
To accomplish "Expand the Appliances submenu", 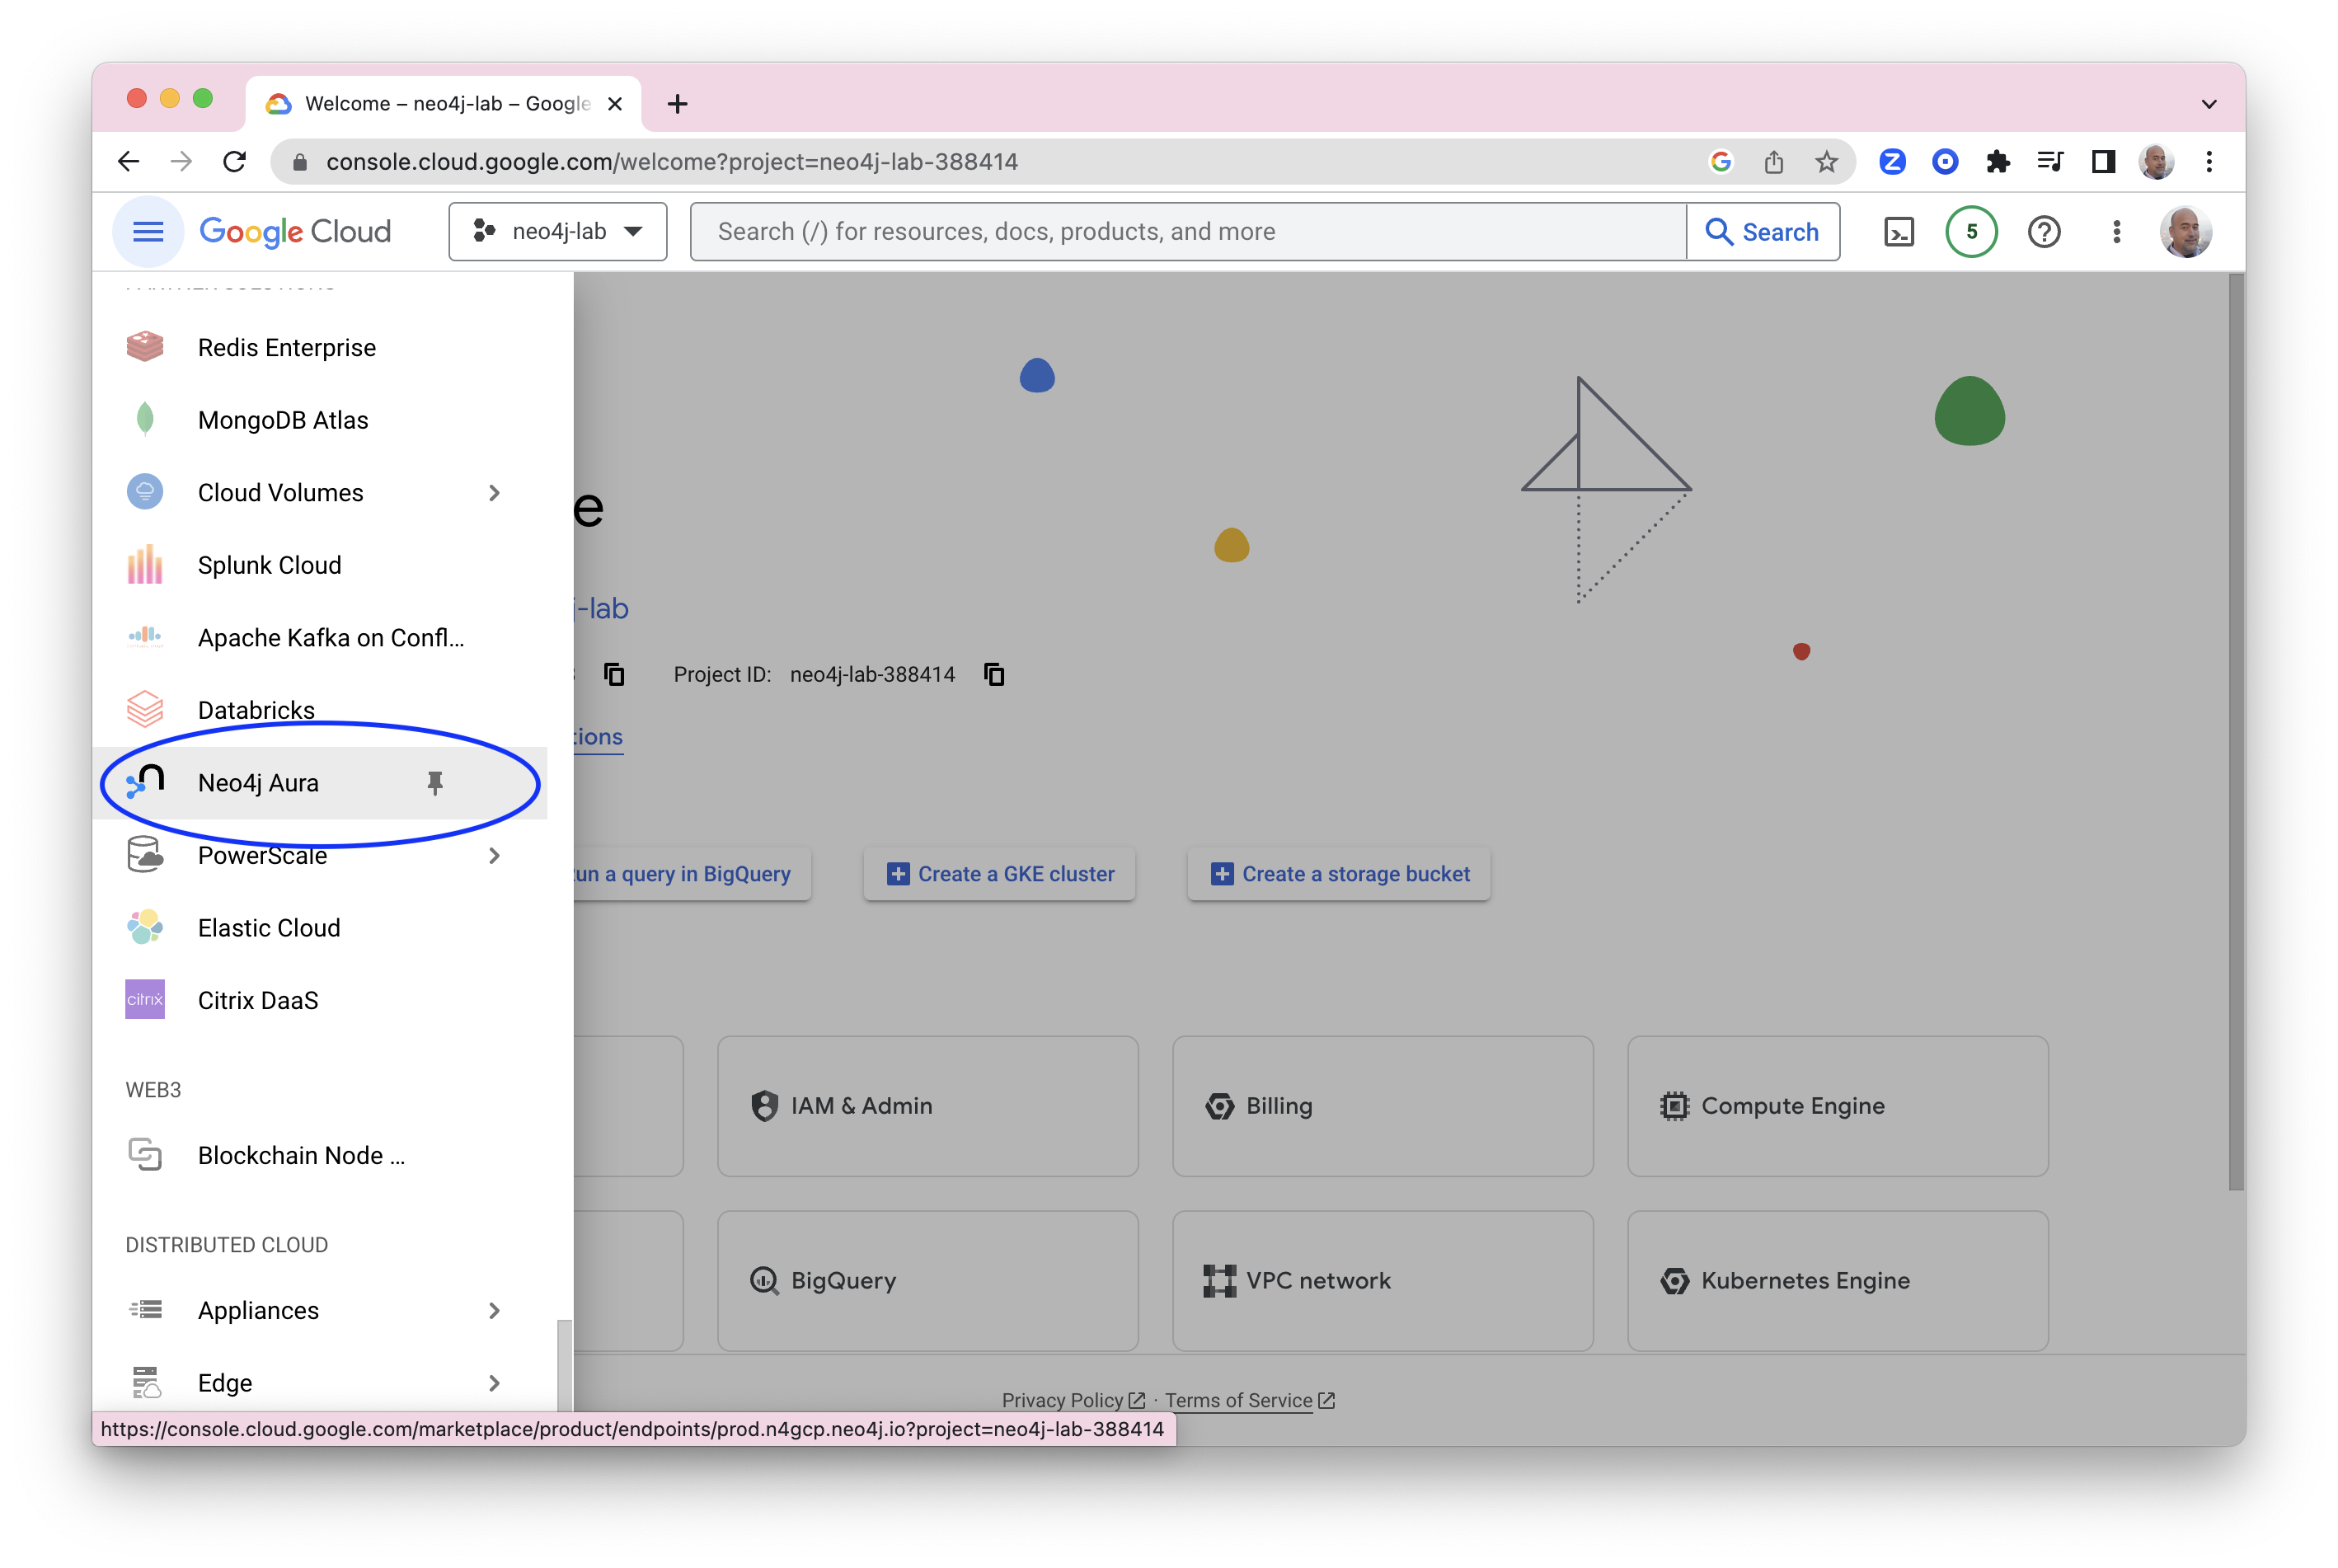I will (x=494, y=1311).
